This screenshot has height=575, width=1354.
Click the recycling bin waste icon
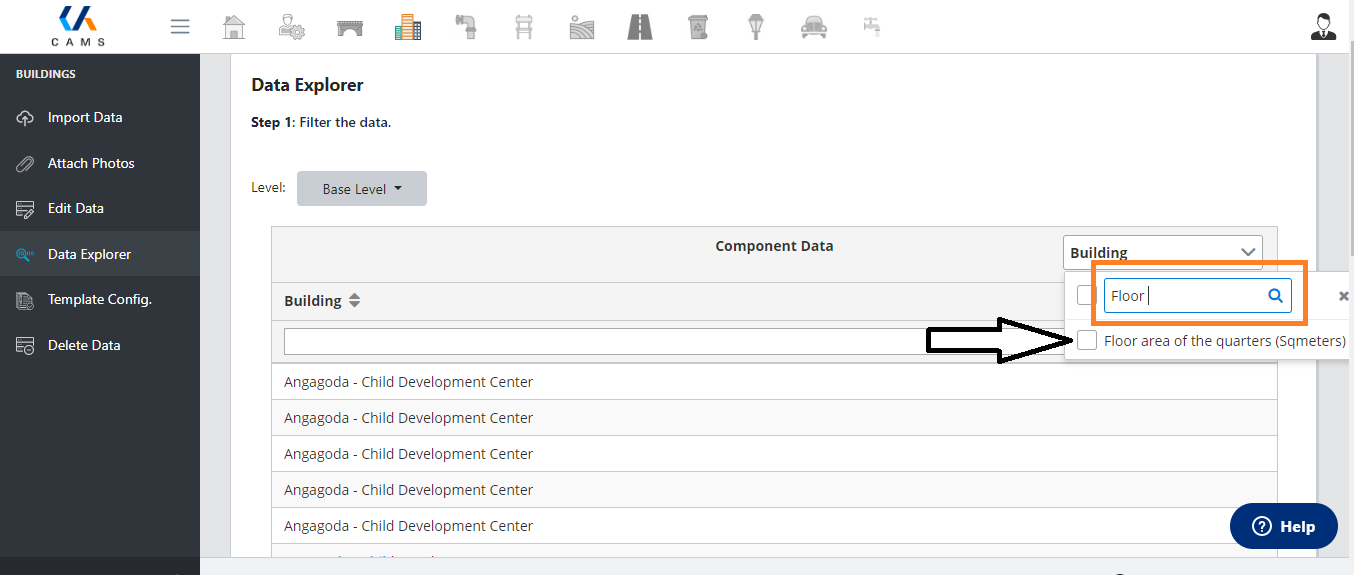pyautogui.click(x=698, y=27)
